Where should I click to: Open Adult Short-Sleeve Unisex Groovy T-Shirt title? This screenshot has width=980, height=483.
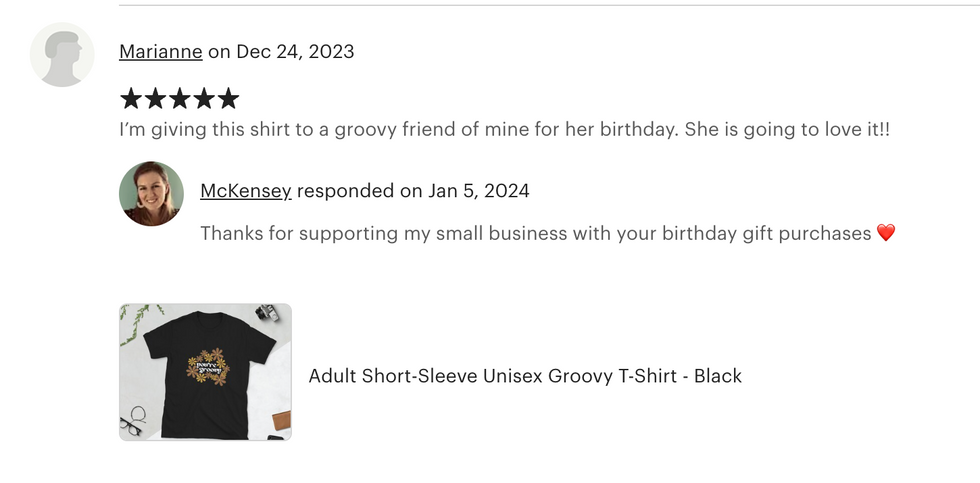(x=525, y=376)
